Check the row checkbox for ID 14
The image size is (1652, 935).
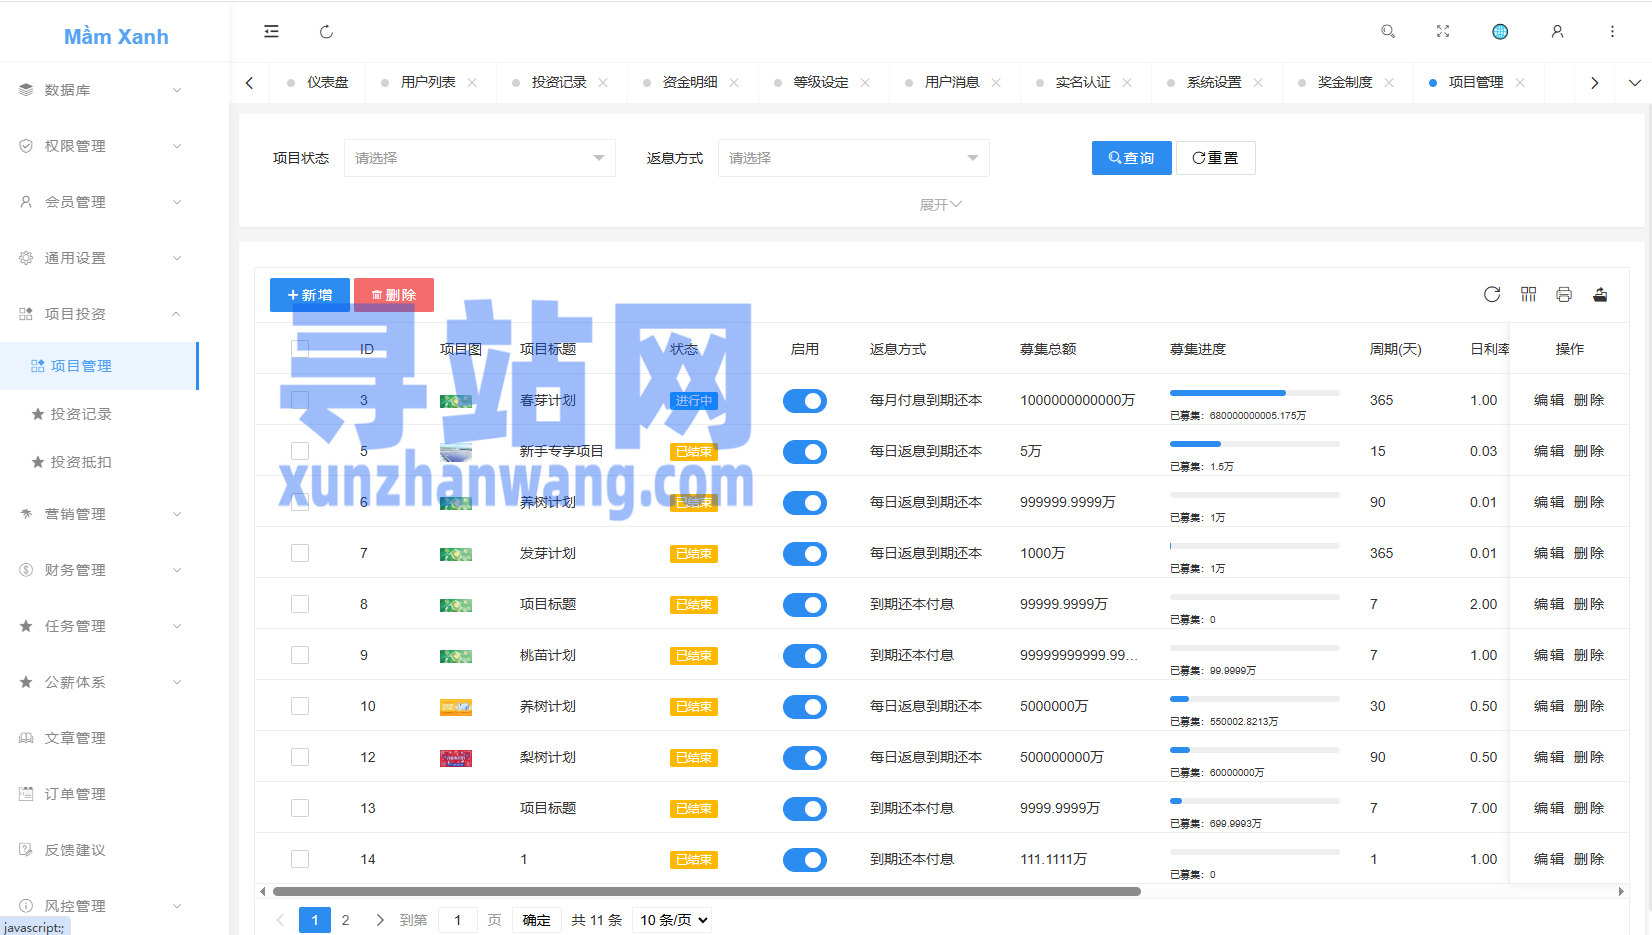pyautogui.click(x=300, y=859)
